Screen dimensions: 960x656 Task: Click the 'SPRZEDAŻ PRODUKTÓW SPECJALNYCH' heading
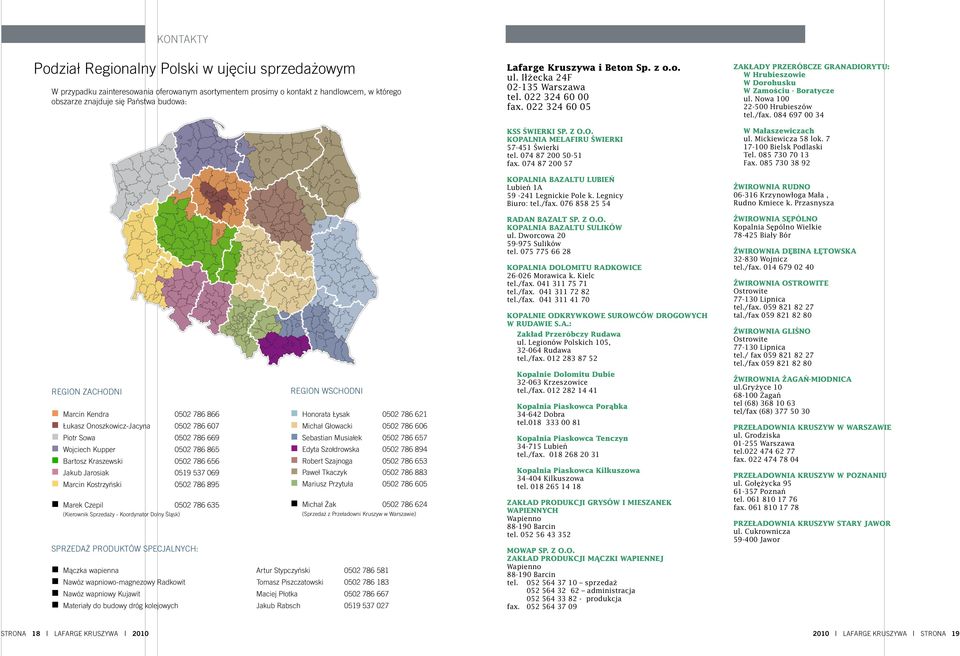pos(125,549)
